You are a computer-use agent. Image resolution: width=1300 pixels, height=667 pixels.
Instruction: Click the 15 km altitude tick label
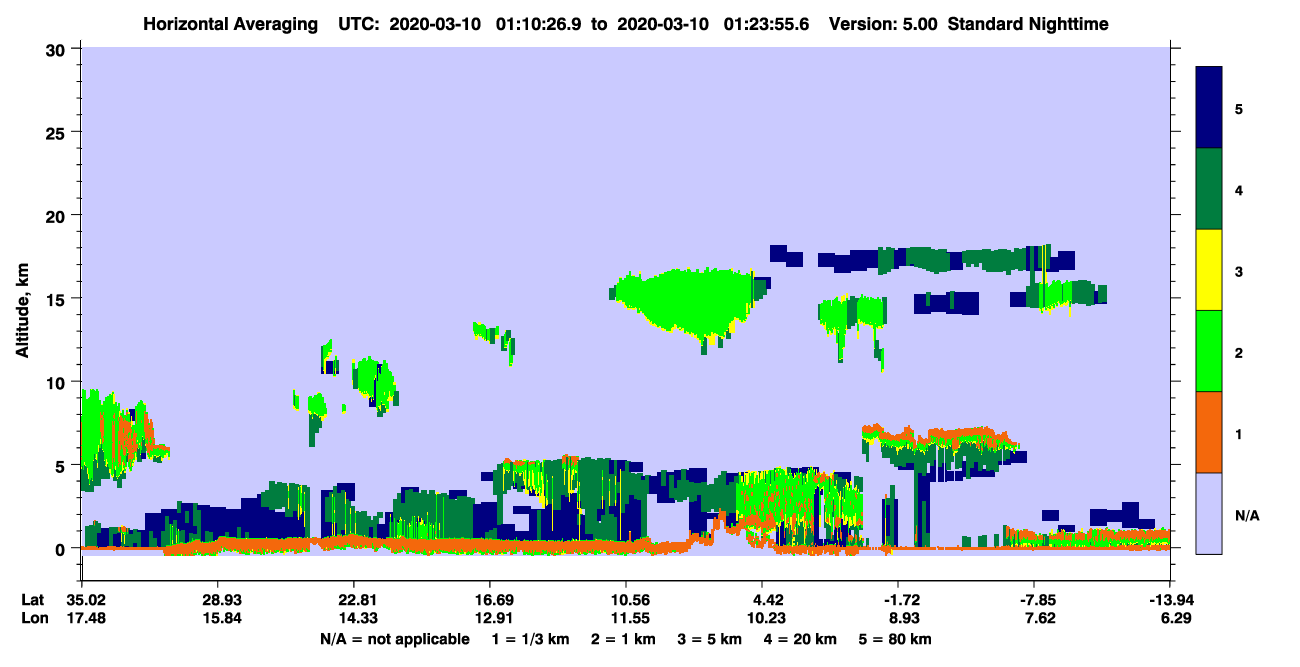pyautogui.click(x=59, y=298)
